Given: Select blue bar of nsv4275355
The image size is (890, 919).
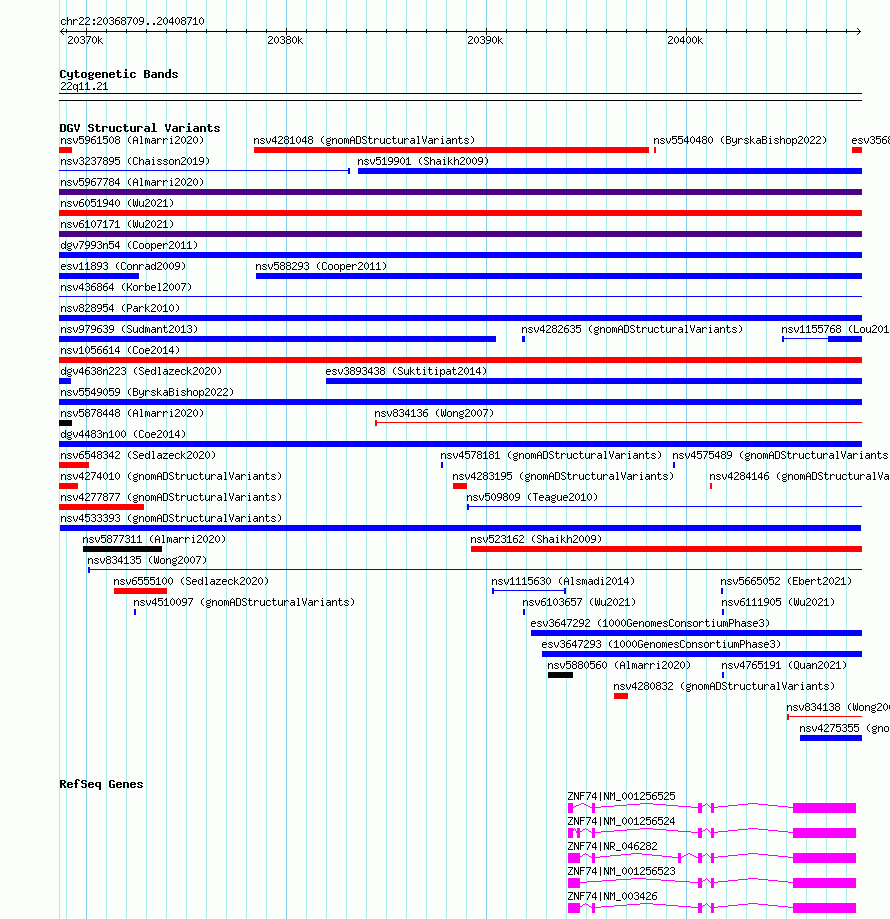Looking at the screenshot, I should click(831, 738).
